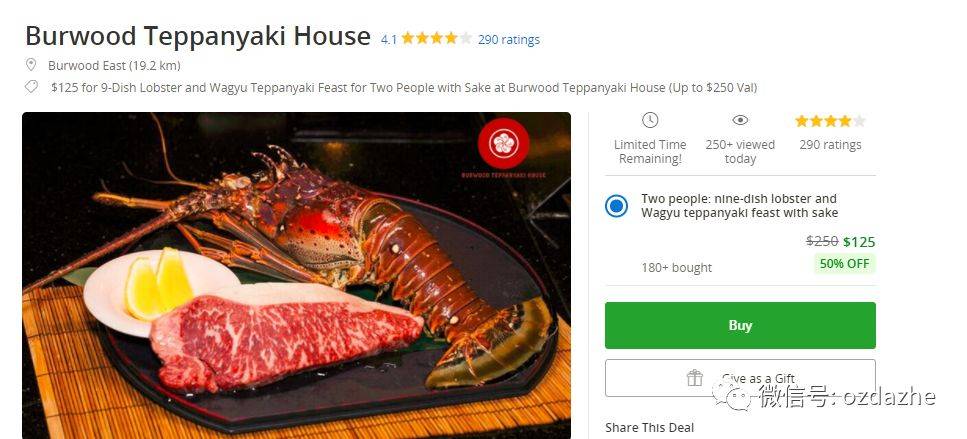Click the lobster and Wagyu deal photo
The image size is (967, 439).
[297, 276]
